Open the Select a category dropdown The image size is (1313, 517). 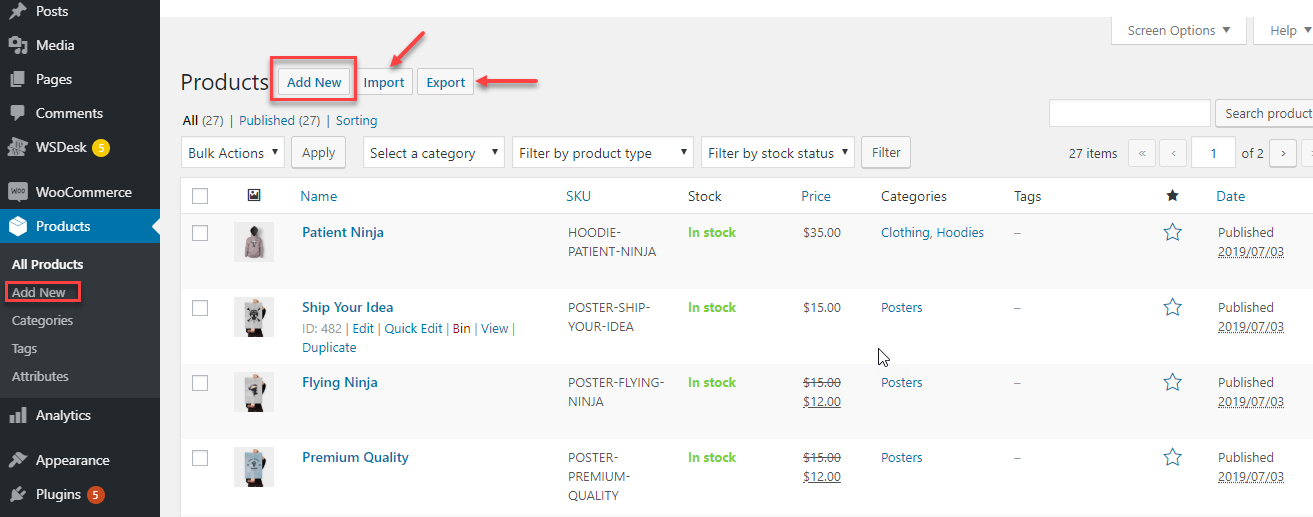click(434, 153)
